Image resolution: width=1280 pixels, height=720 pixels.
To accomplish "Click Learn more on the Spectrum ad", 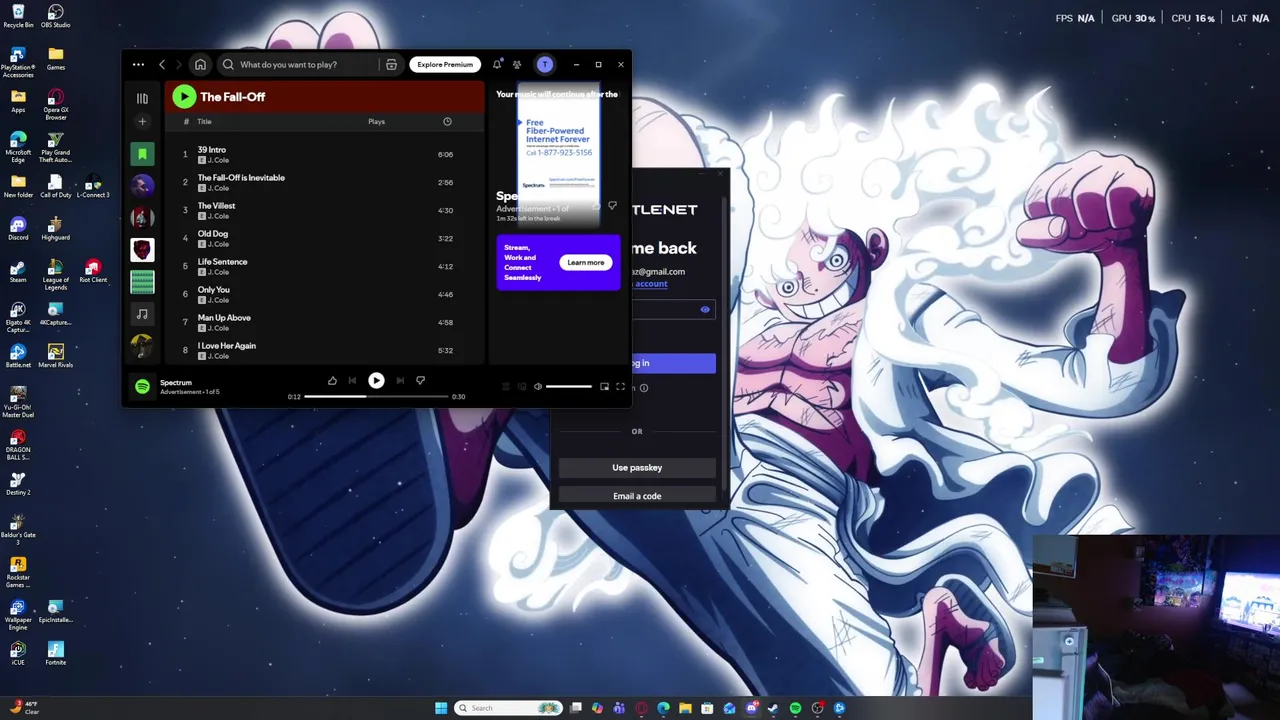I will click(x=586, y=263).
